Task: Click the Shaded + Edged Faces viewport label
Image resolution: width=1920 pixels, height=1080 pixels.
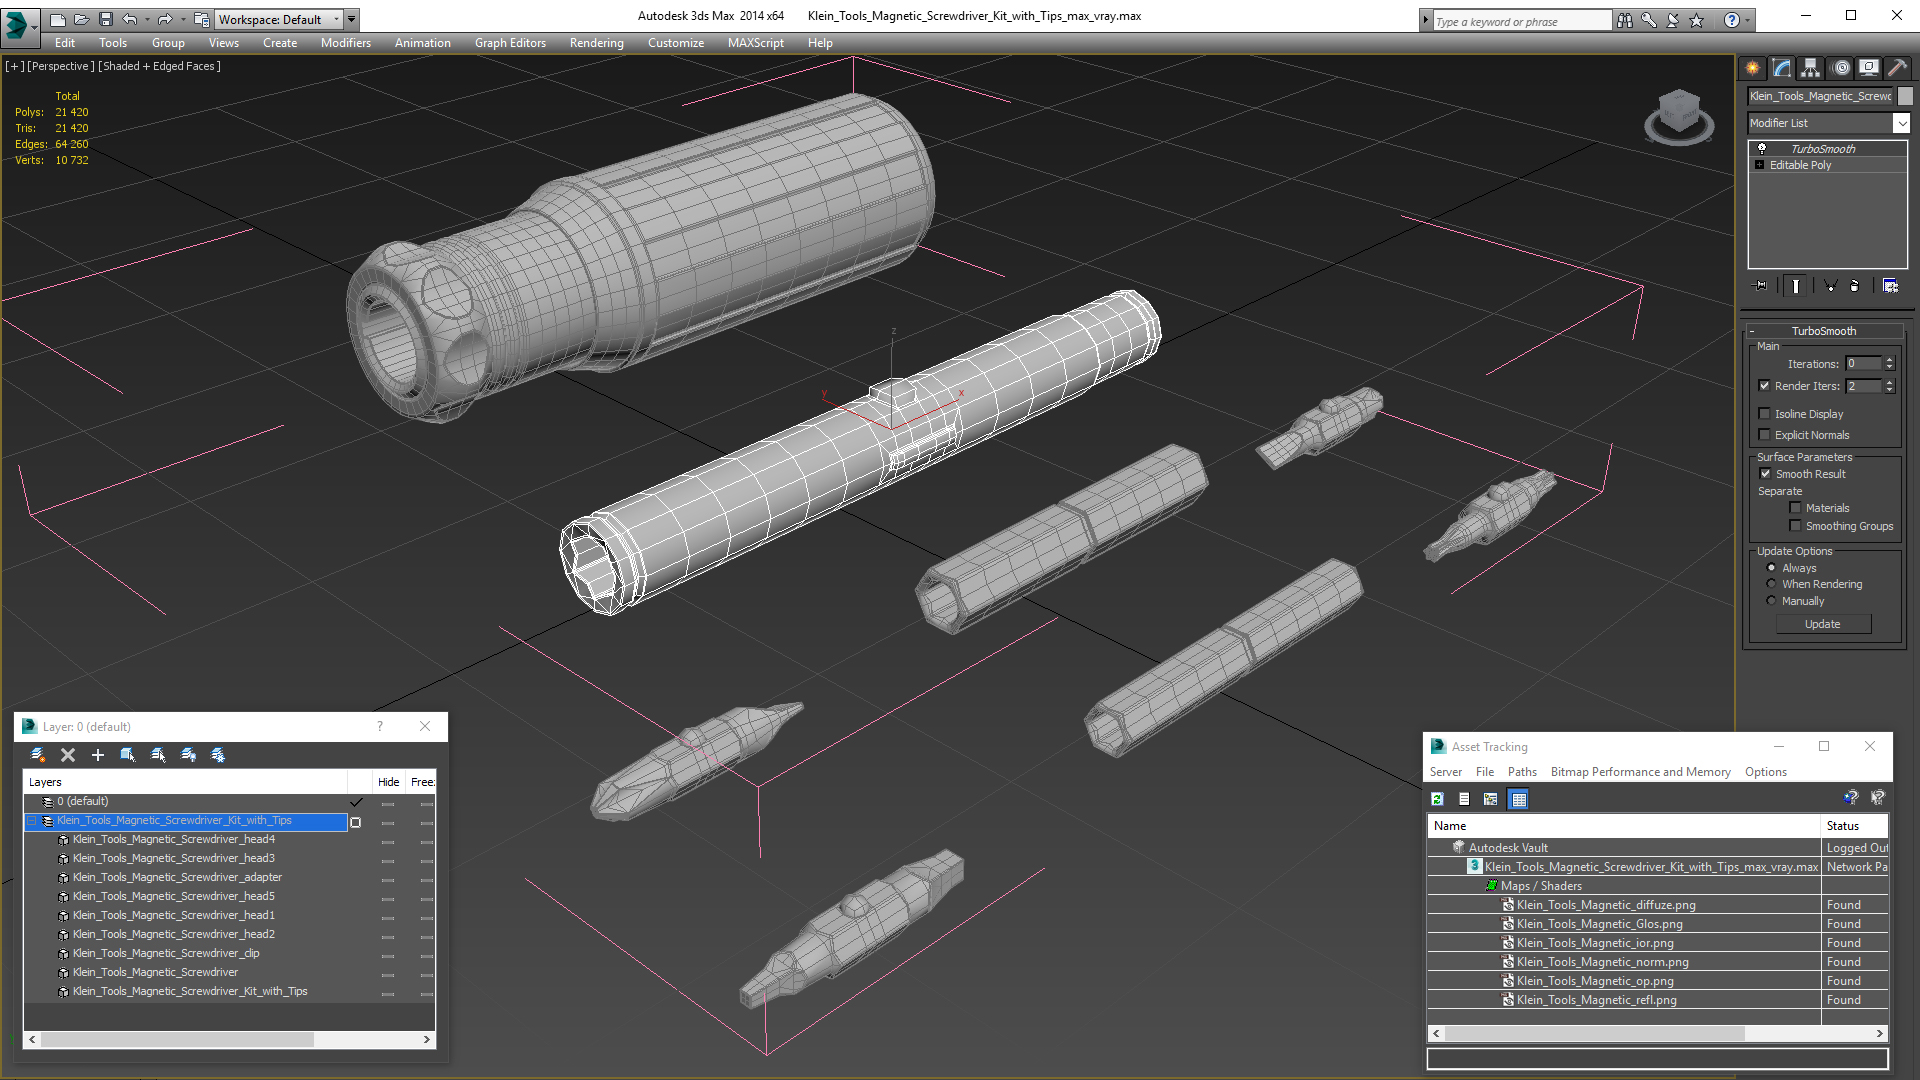Action: point(159,66)
